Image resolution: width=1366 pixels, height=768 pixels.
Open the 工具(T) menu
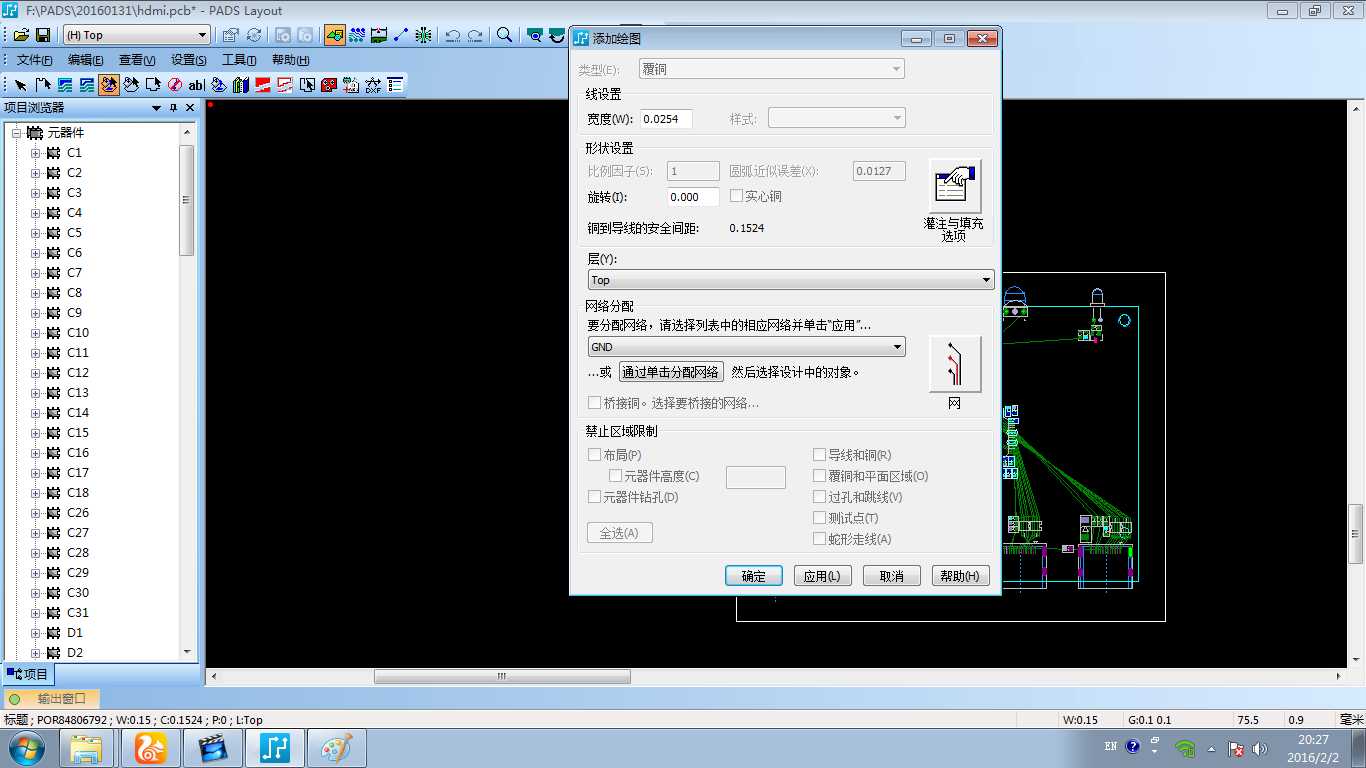coord(240,60)
